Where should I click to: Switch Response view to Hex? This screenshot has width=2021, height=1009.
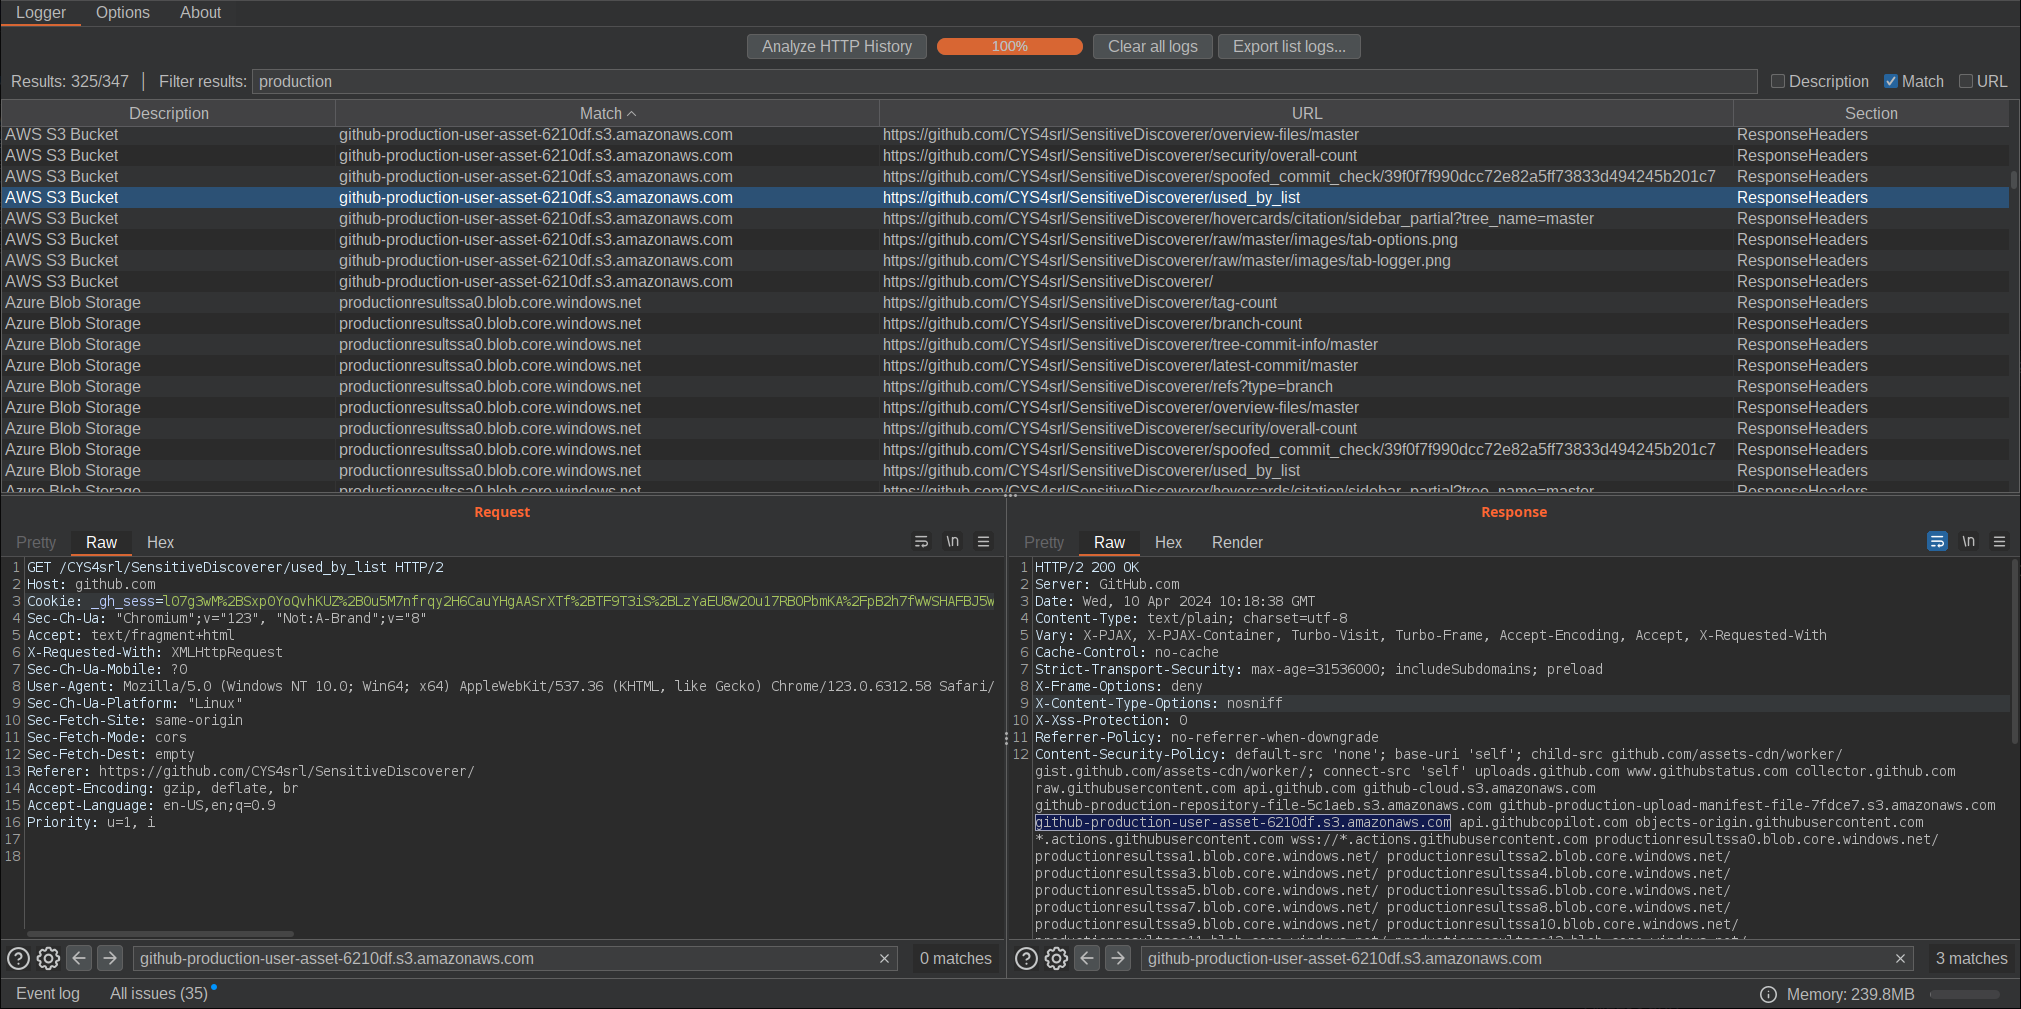[1168, 543]
